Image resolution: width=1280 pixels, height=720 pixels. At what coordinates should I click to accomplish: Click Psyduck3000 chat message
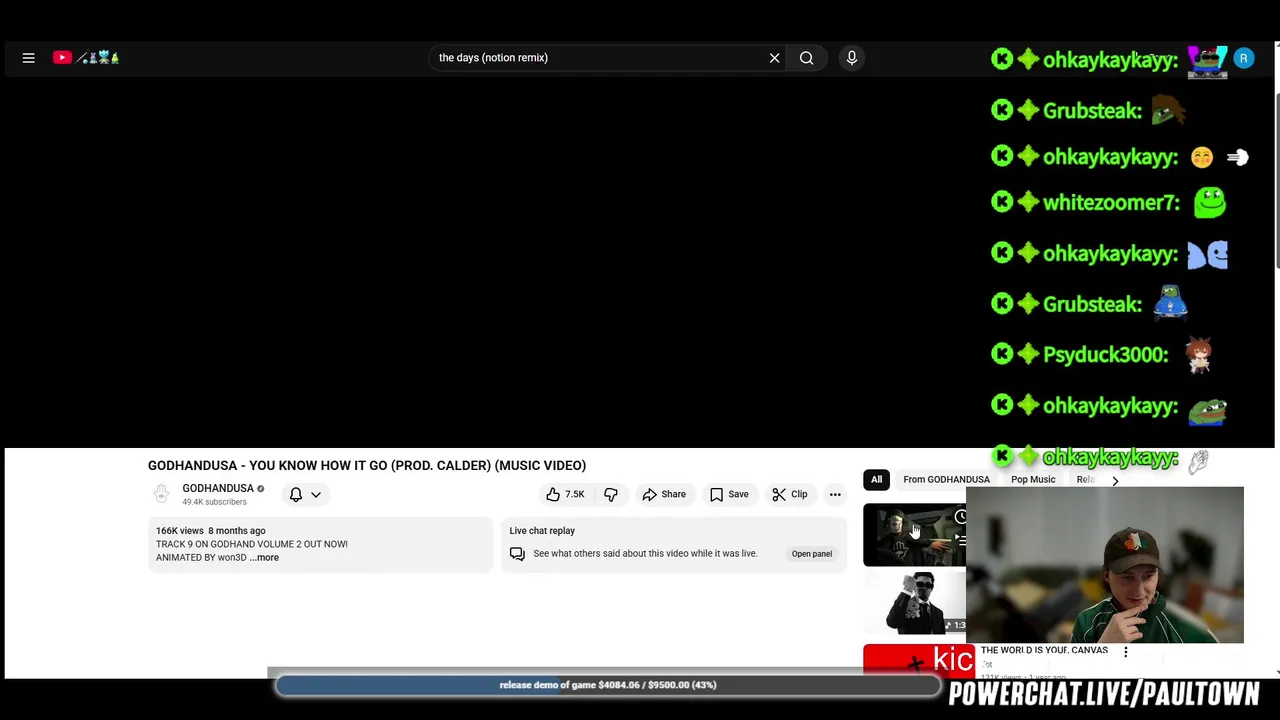tap(1103, 355)
